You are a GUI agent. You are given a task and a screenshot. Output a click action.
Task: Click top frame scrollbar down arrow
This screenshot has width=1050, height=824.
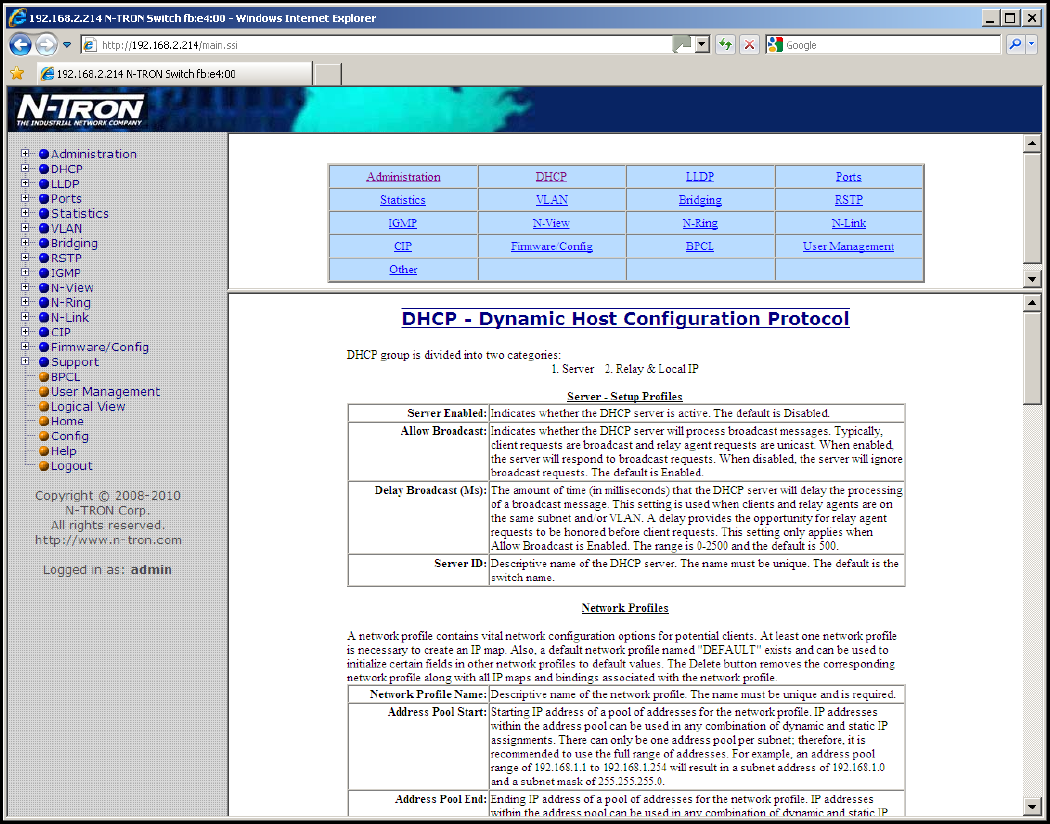[x=1032, y=279]
